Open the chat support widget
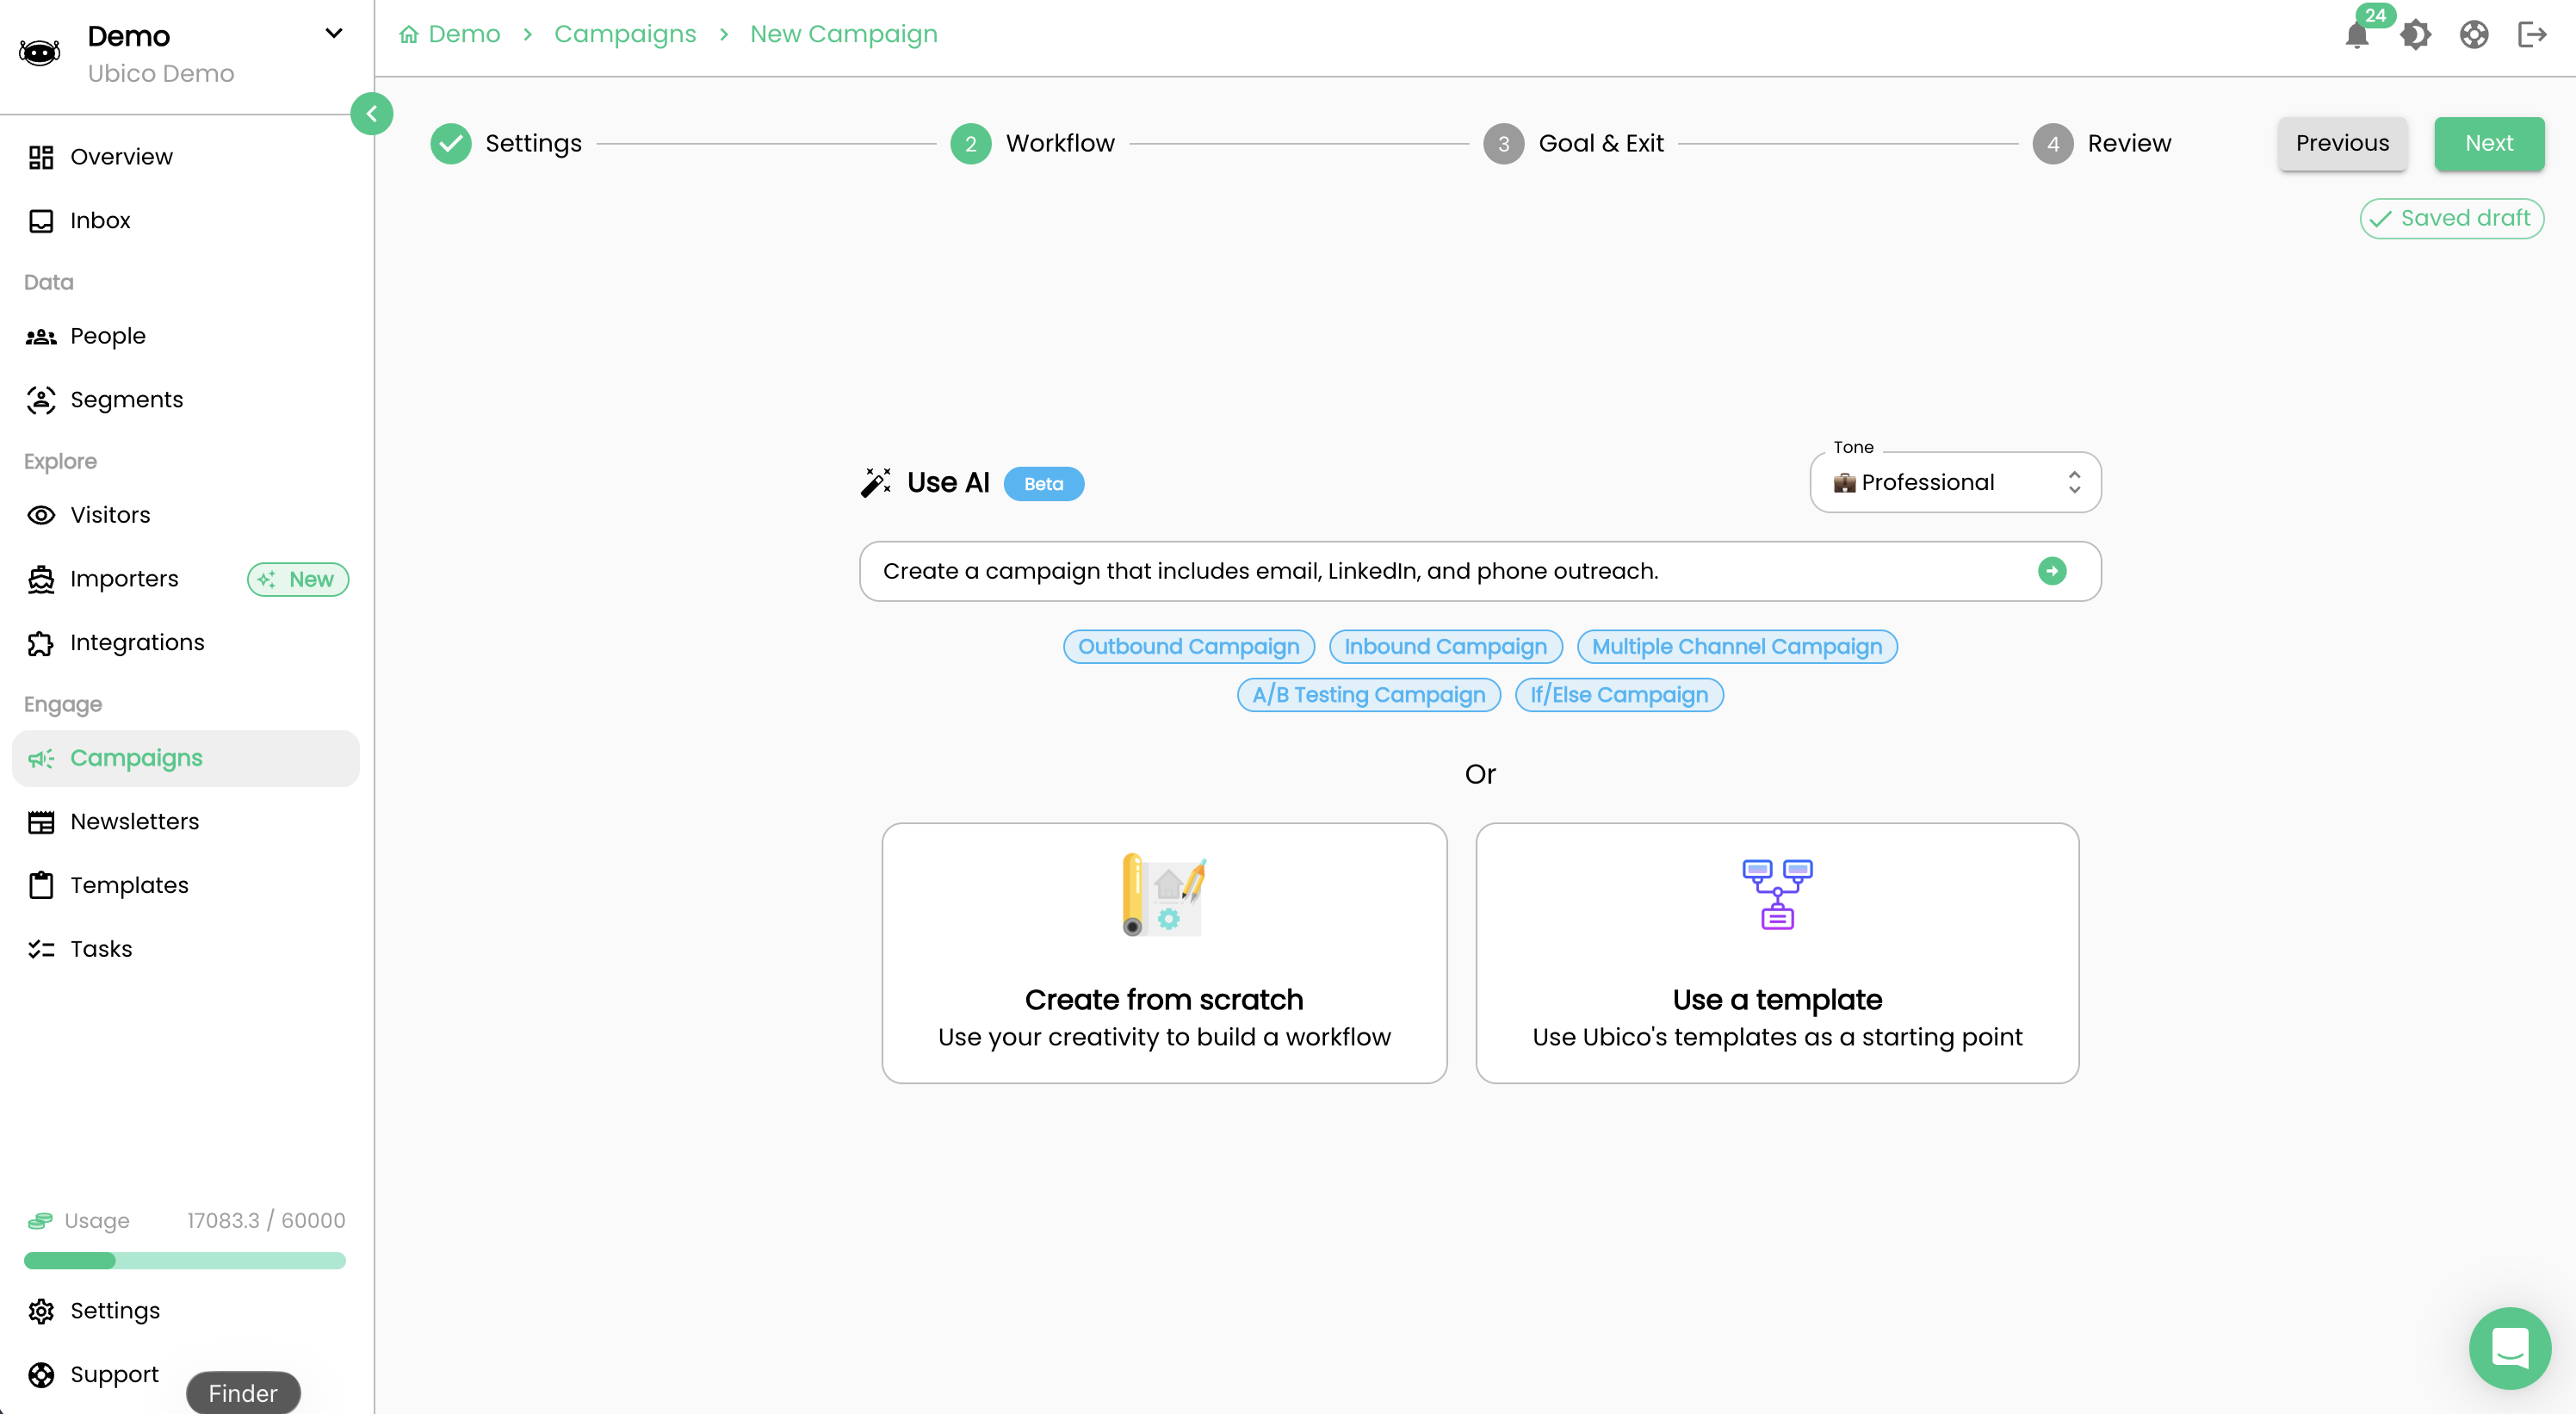2576x1414 pixels. 2509,1347
